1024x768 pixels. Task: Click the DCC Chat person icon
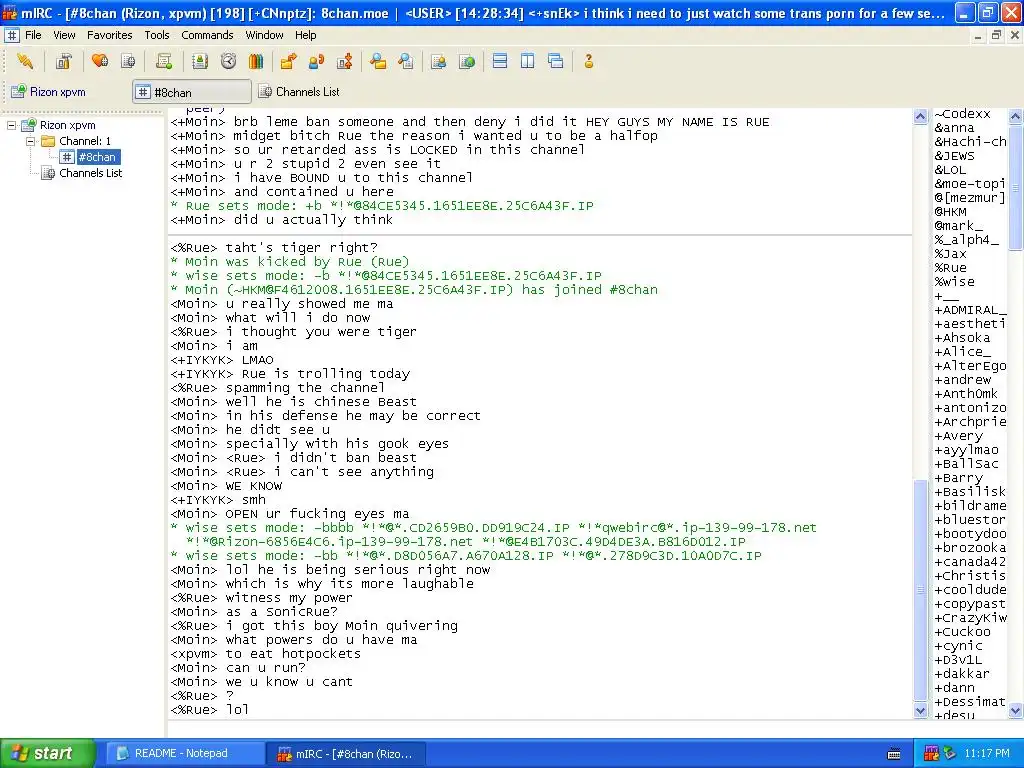(316, 61)
